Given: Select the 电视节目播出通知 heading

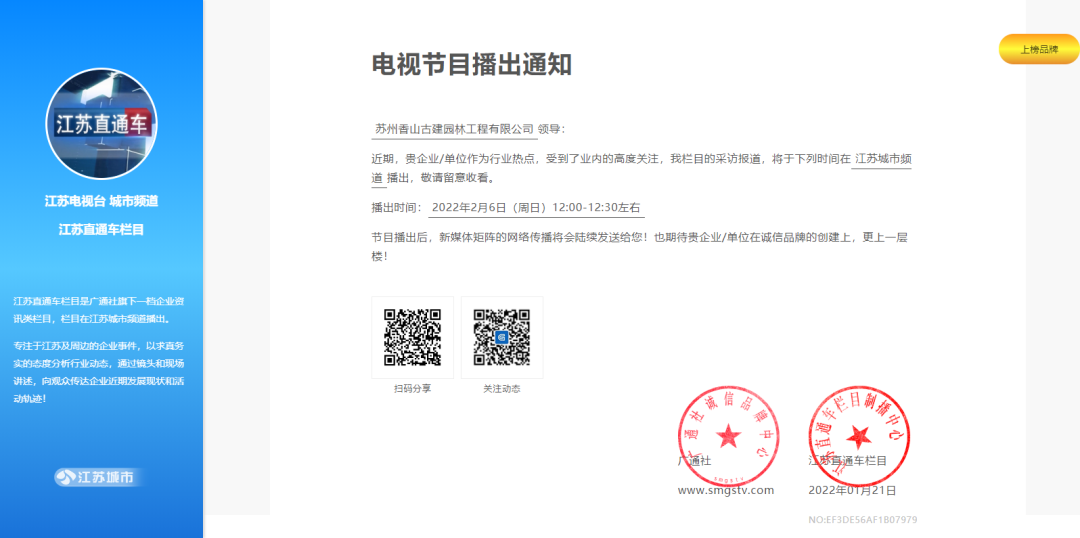Looking at the screenshot, I should (471, 65).
